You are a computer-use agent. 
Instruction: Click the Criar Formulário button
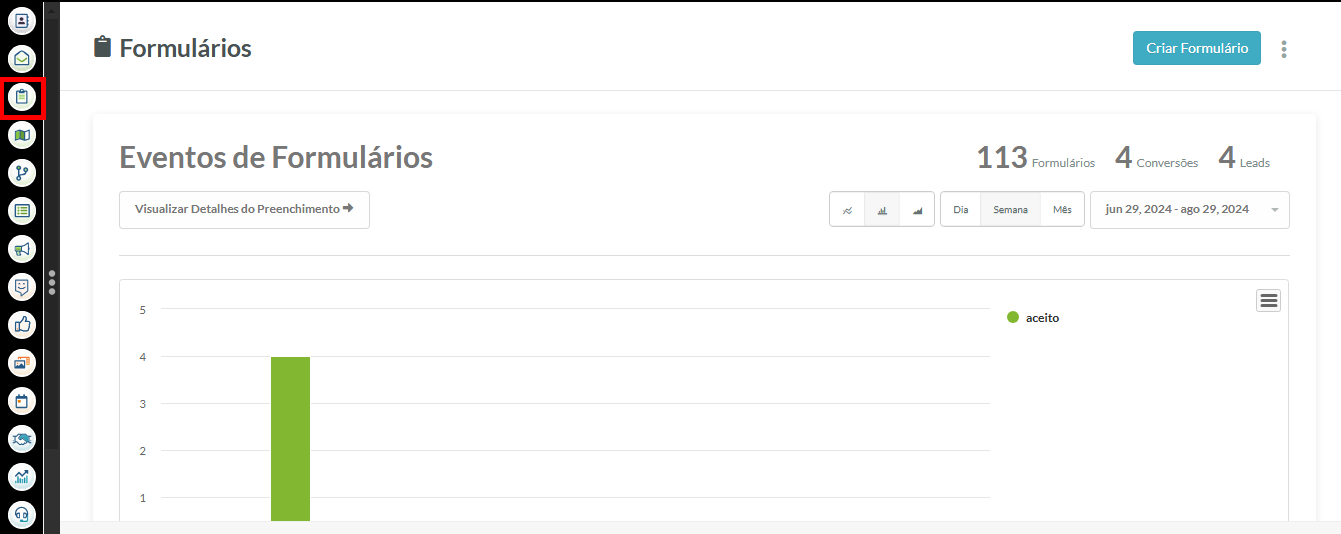click(1197, 48)
